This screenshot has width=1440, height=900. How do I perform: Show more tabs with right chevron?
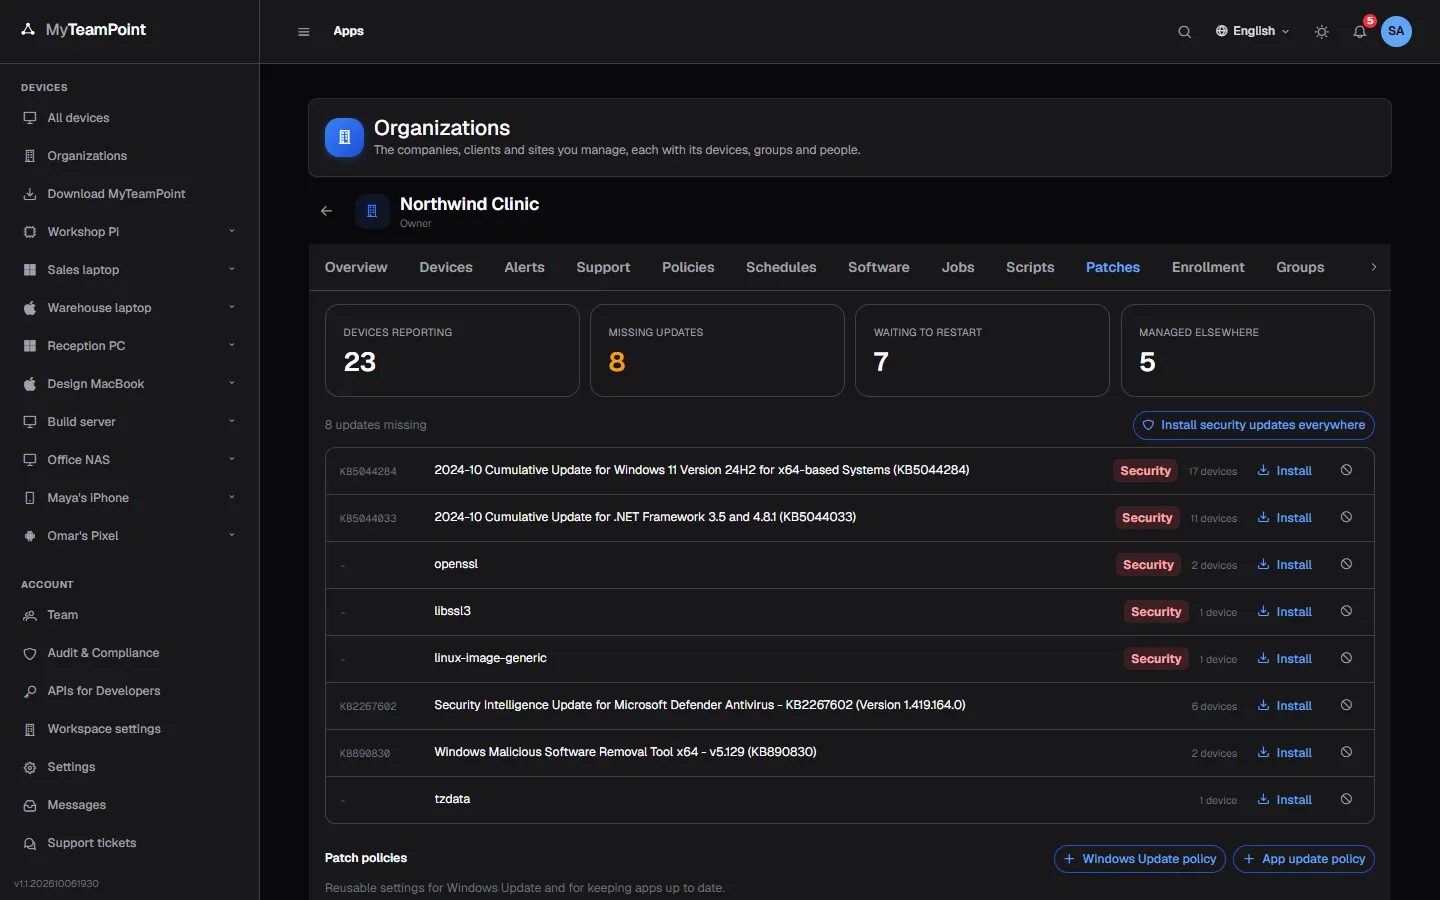tap(1374, 267)
